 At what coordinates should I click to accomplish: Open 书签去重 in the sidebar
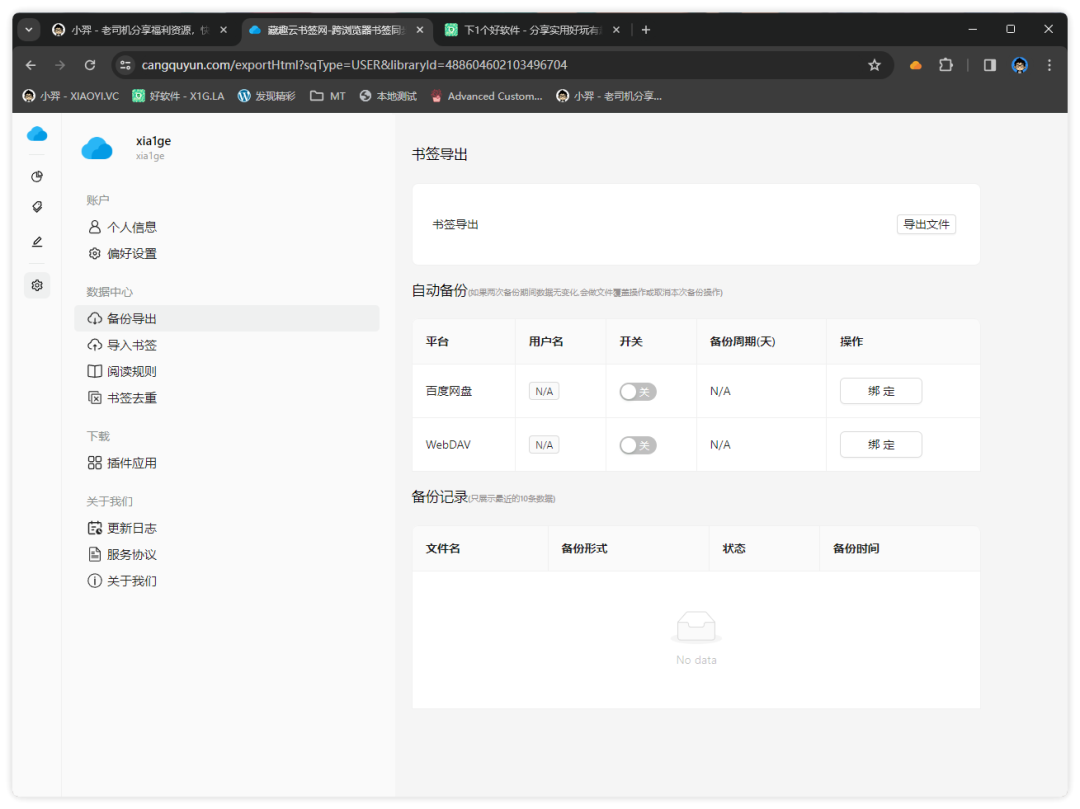132,398
